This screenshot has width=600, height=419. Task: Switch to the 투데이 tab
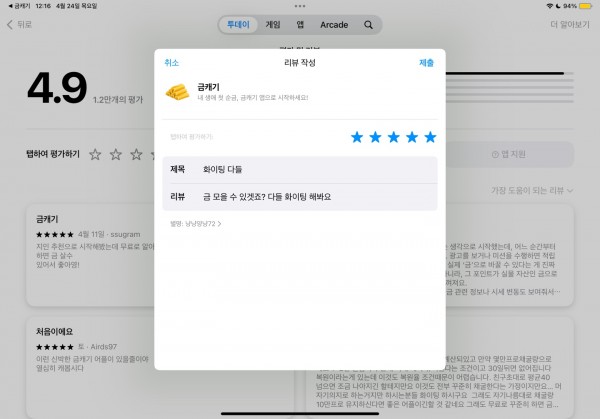pyautogui.click(x=238, y=25)
